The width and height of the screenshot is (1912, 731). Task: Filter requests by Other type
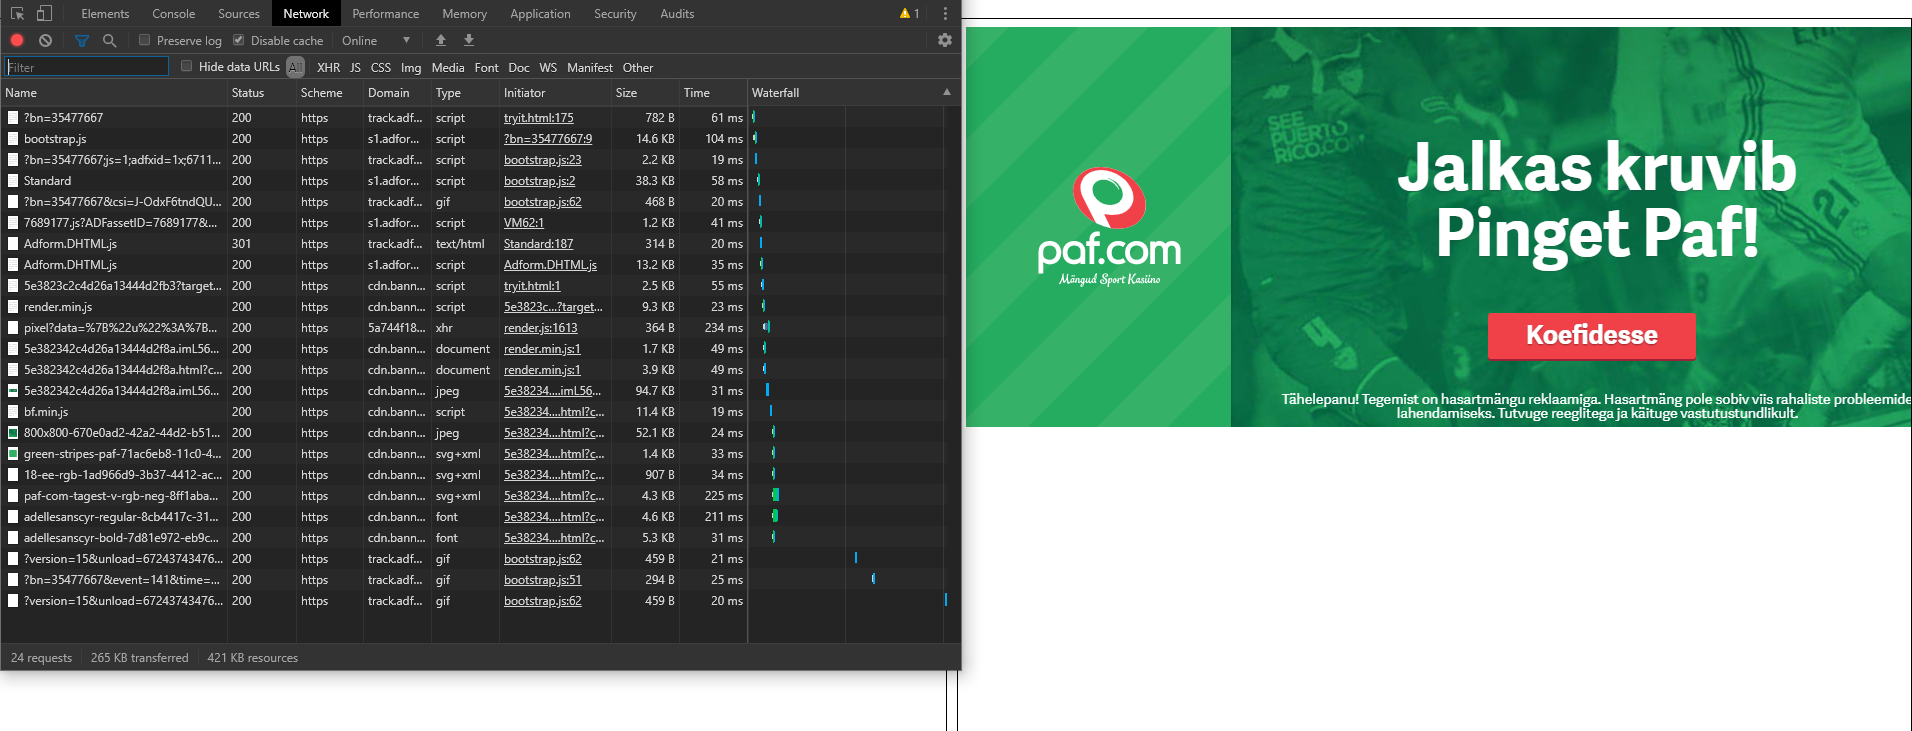point(638,67)
